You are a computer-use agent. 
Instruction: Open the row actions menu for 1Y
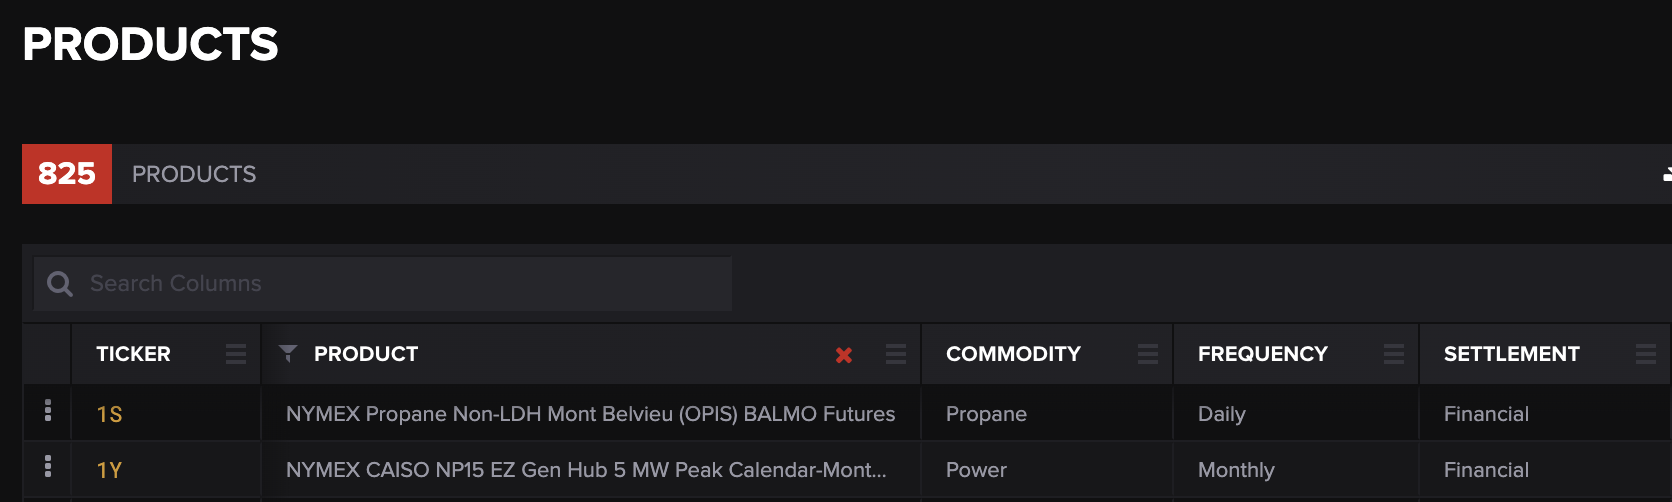click(48, 467)
